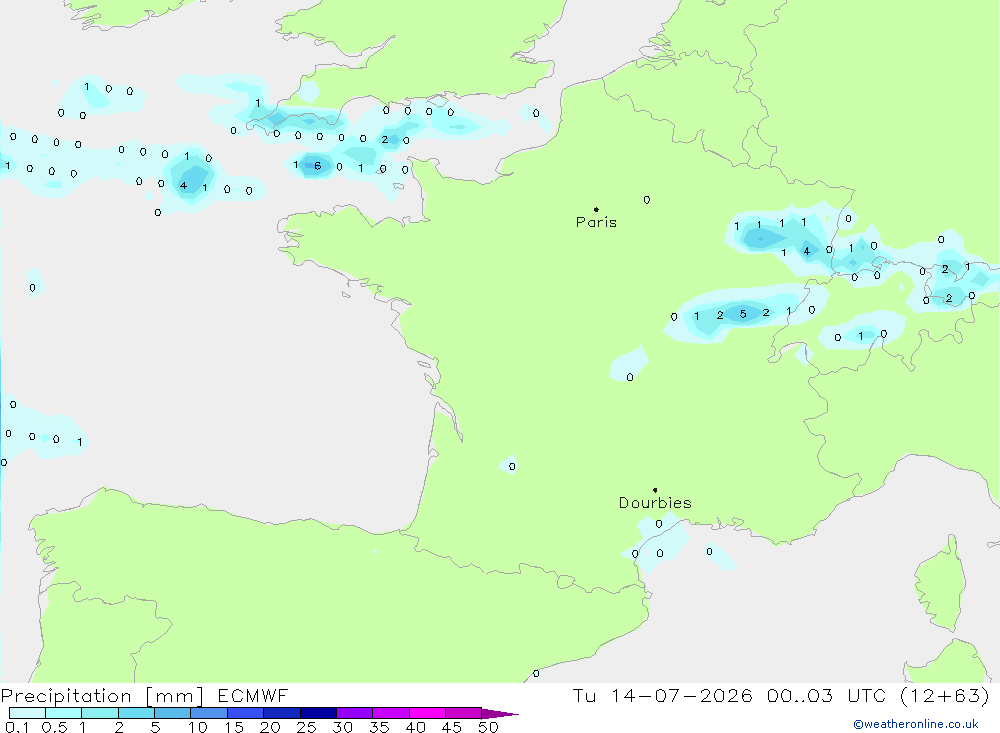
Task: Pick the 2–5 mm legend swatch
Action: tap(136, 713)
